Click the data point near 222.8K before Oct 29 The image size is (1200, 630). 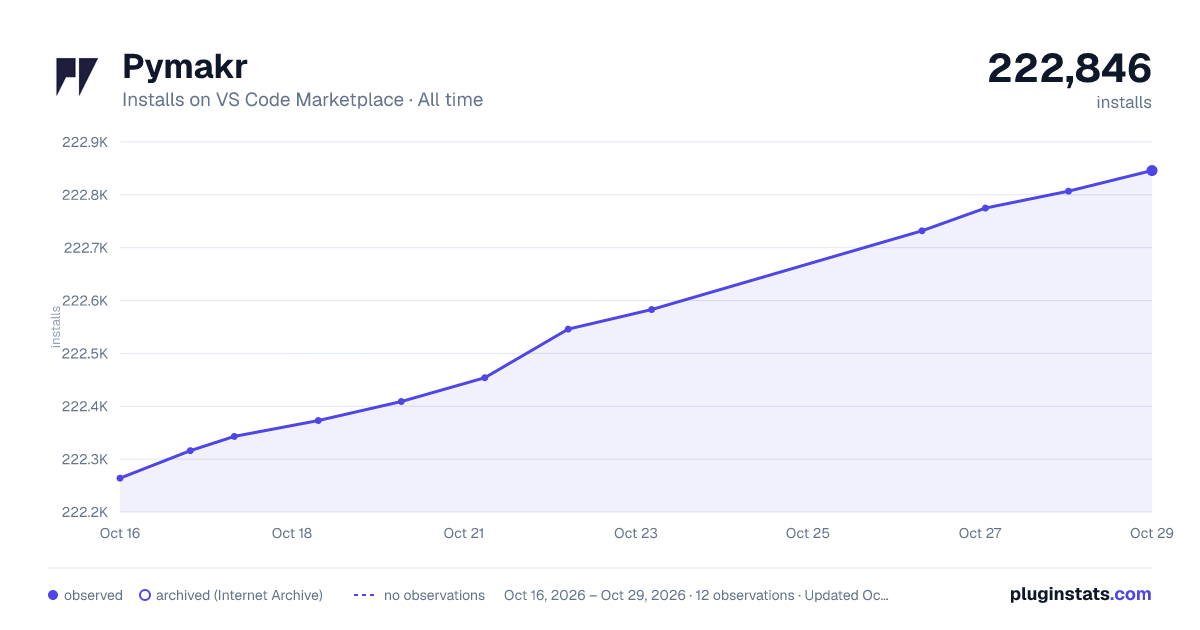pos(1069,191)
